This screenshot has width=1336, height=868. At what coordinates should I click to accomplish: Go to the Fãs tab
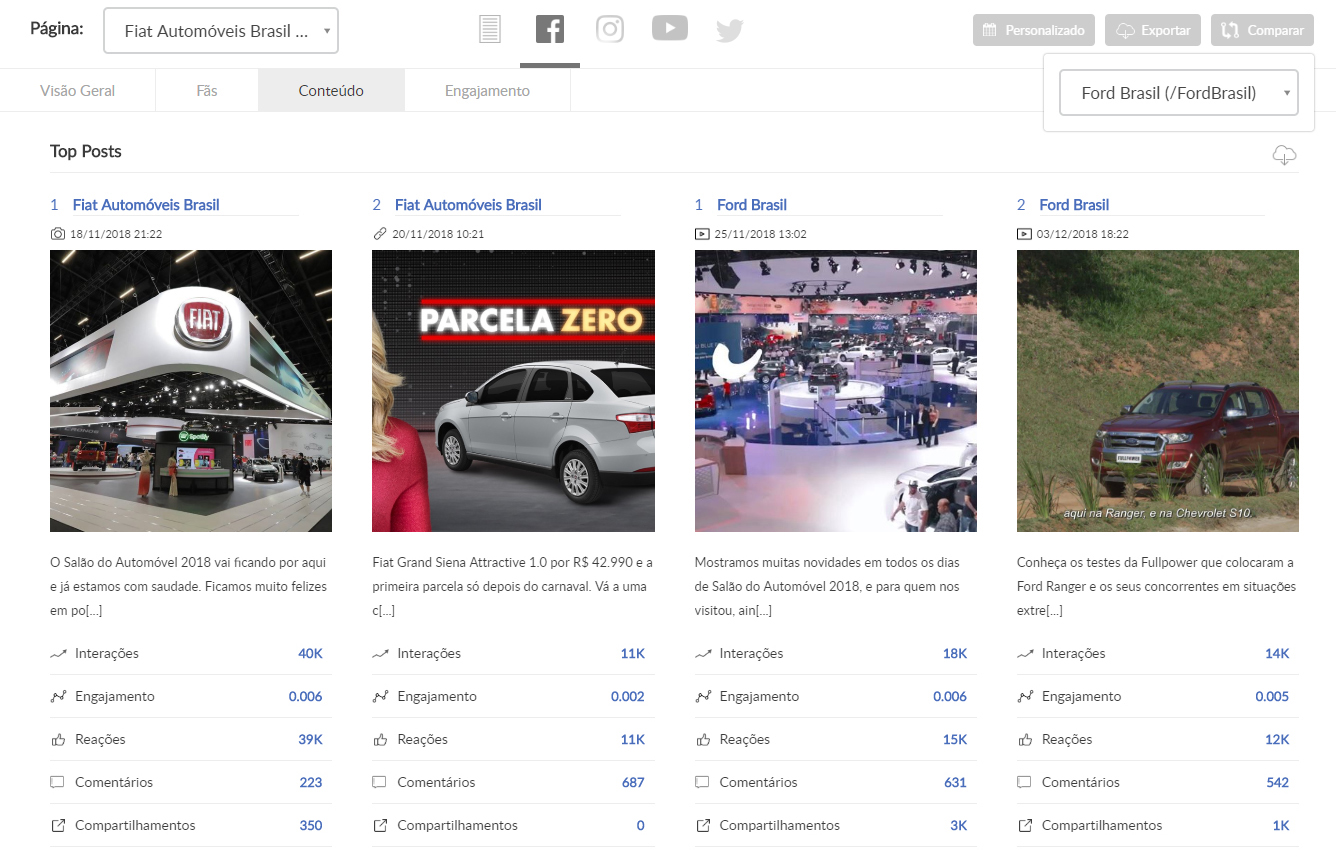[206, 91]
